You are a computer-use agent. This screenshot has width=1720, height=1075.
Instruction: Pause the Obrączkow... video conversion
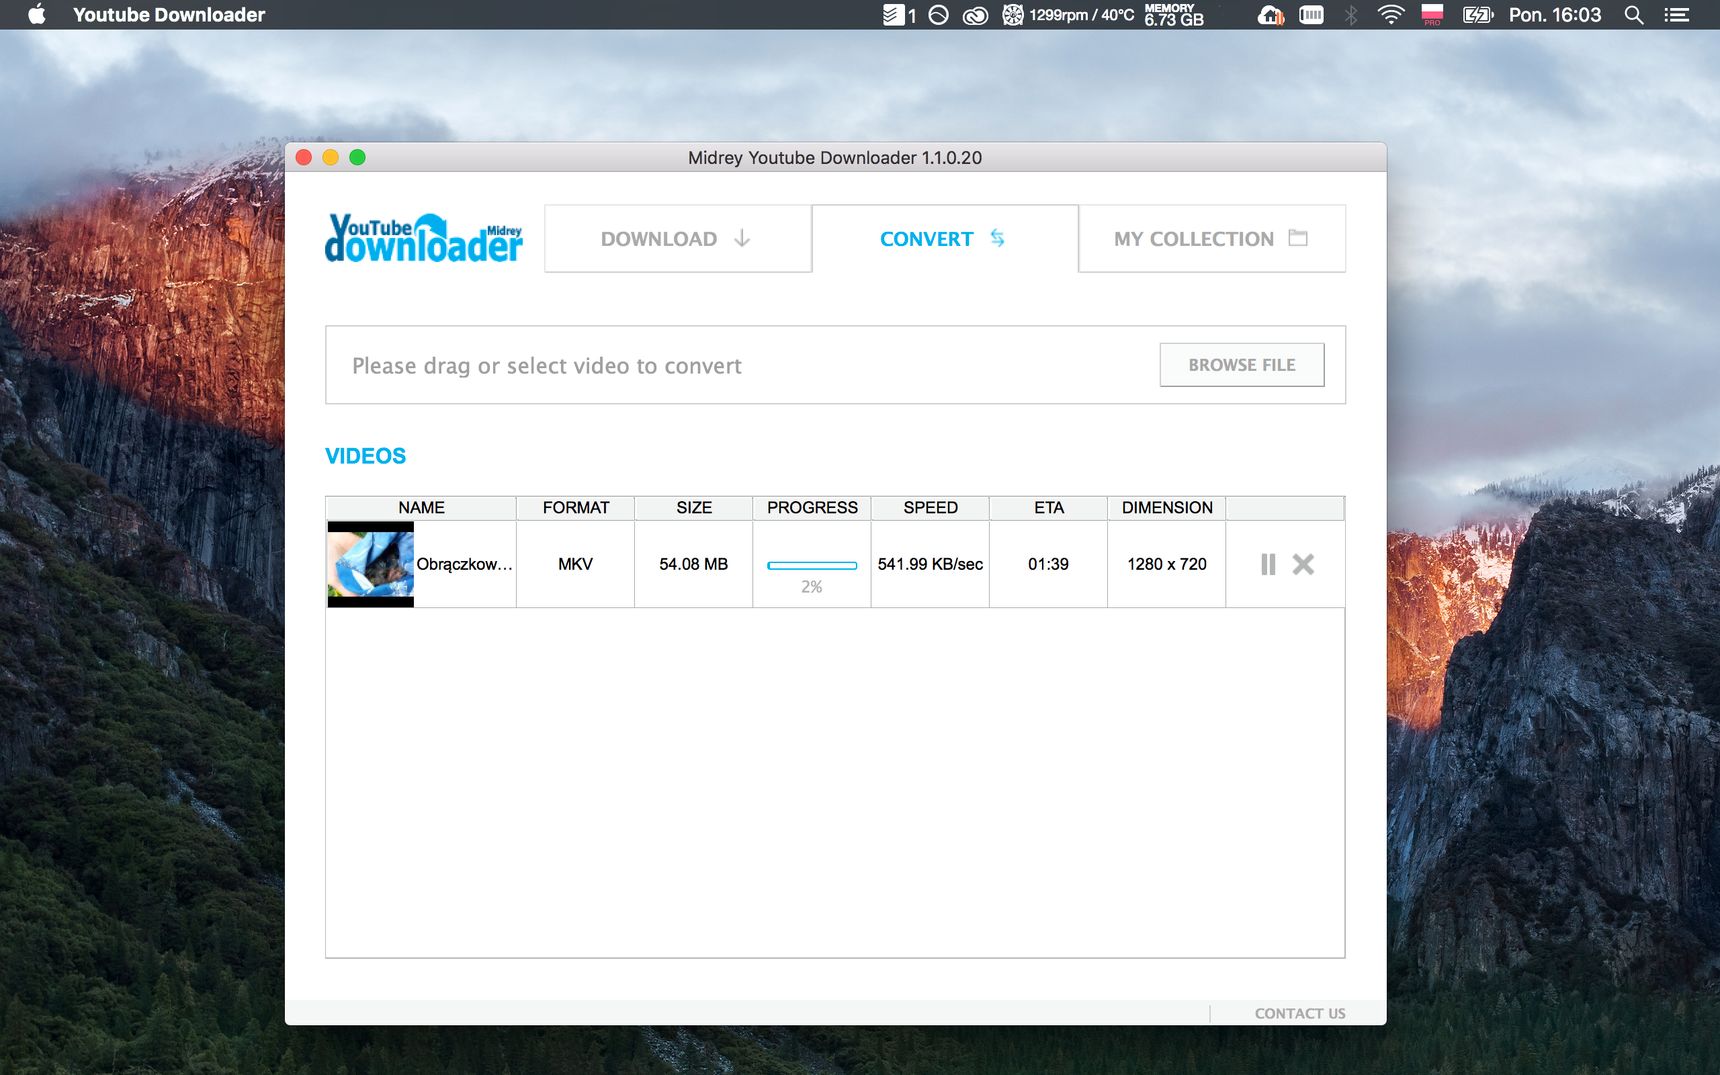tap(1268, 564)
